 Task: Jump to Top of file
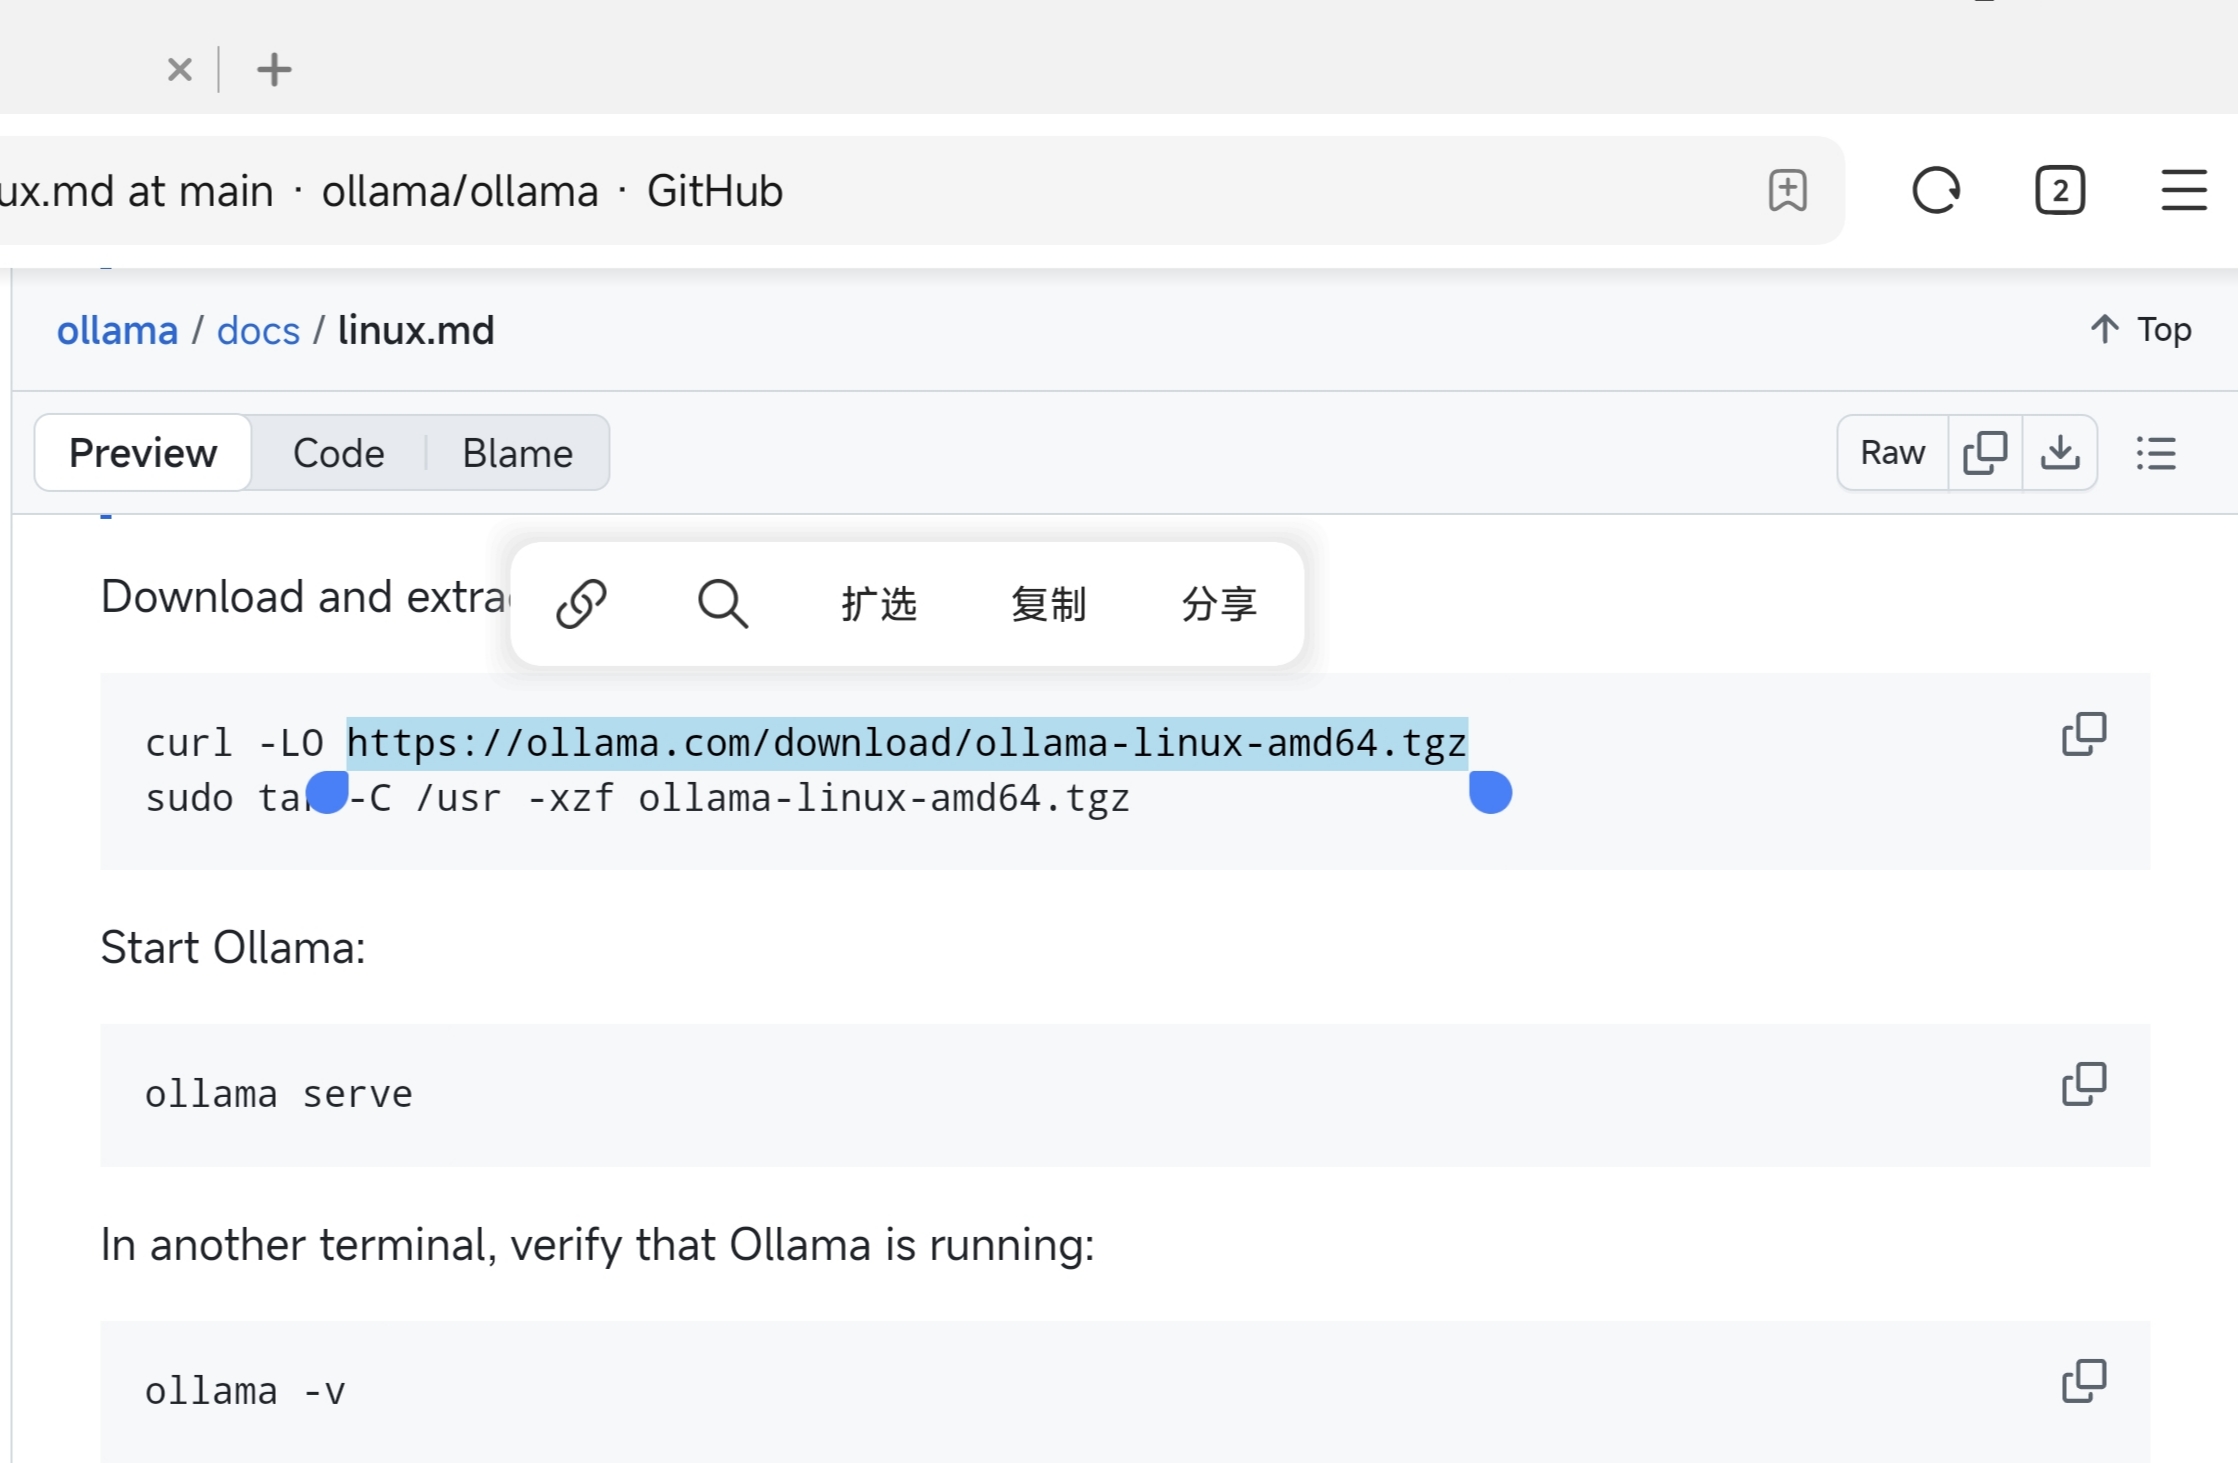point(2141,329)
